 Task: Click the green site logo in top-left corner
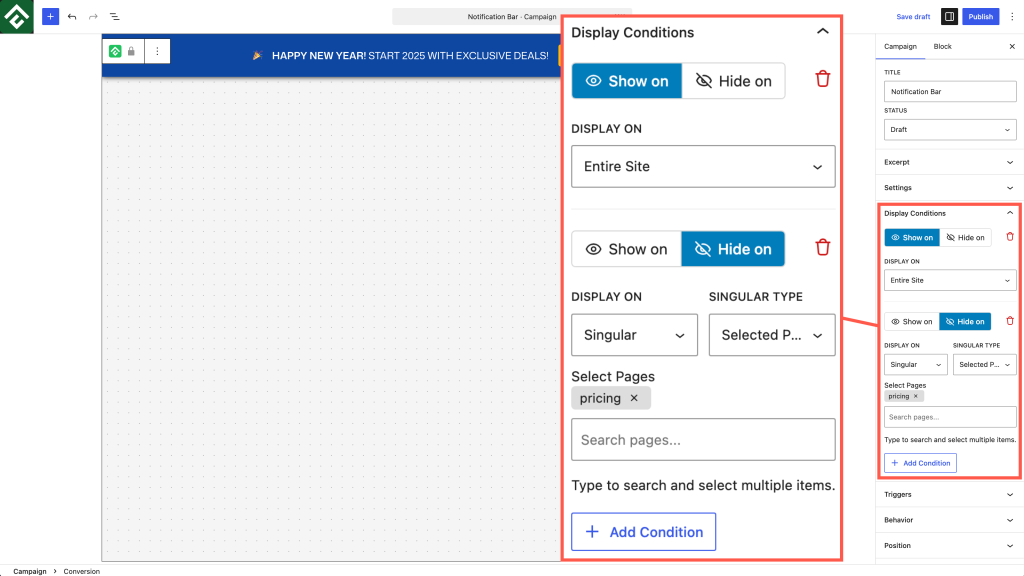16,16
